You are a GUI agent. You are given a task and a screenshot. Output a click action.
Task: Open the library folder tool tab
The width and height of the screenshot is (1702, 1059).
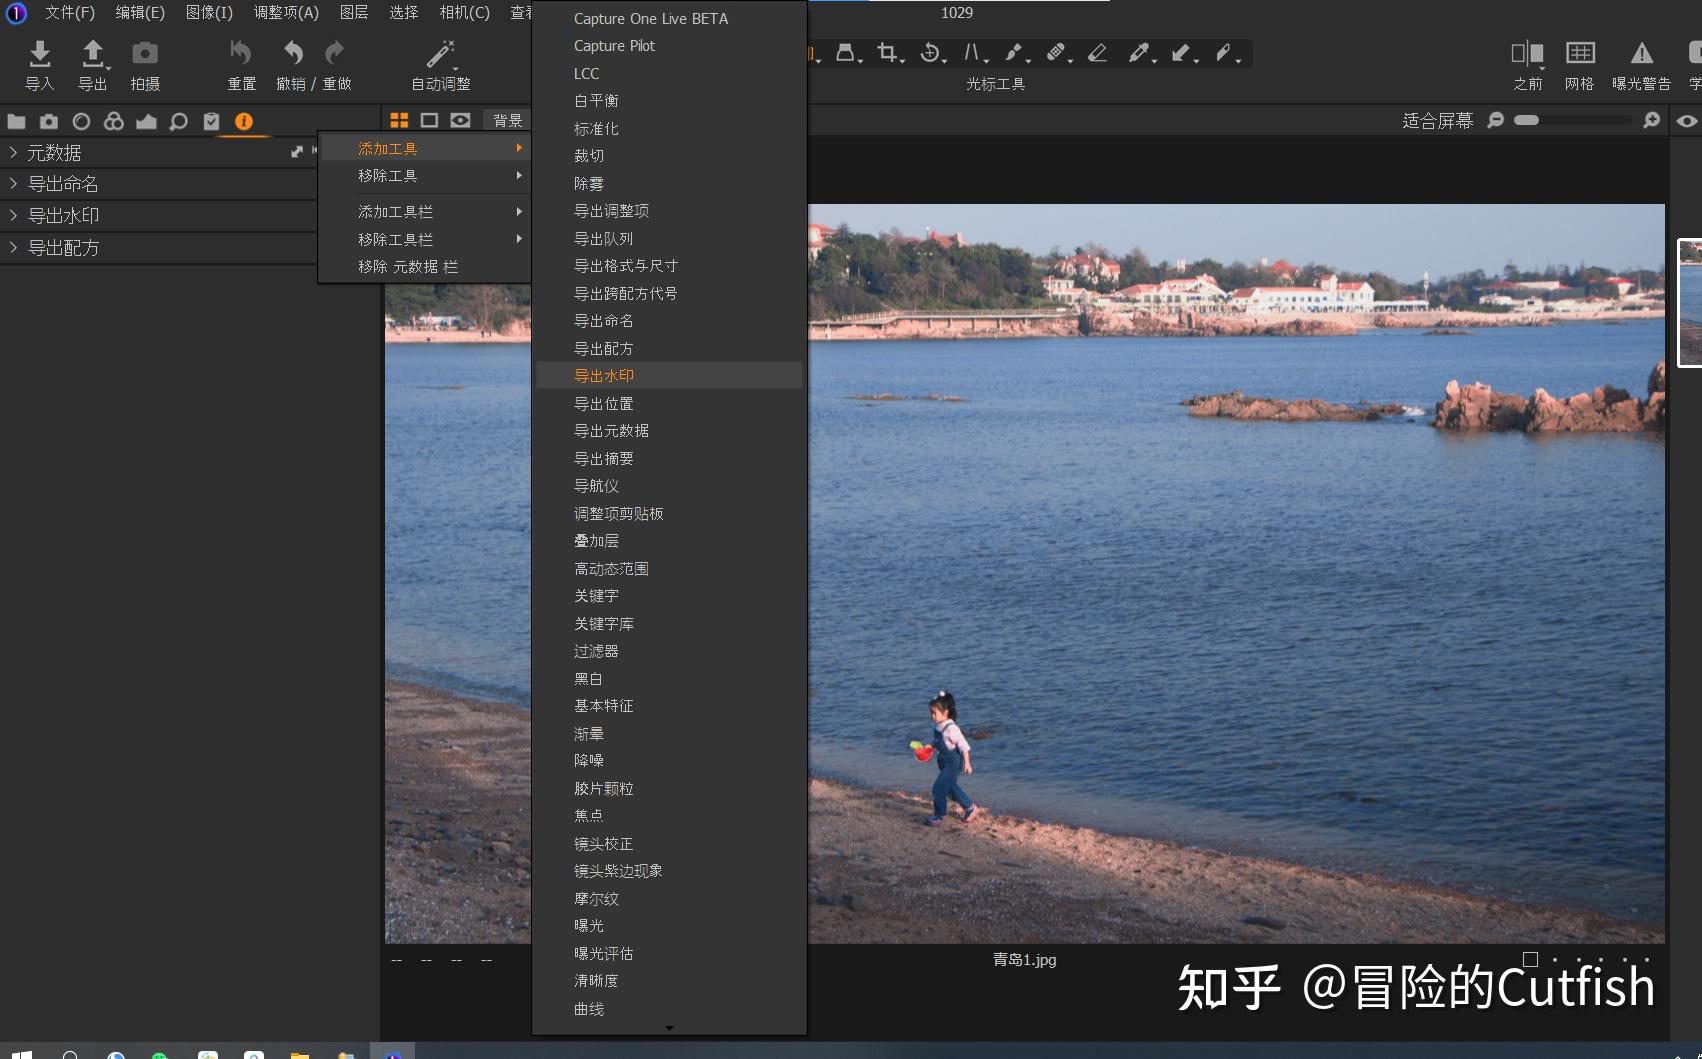(16, 121)
